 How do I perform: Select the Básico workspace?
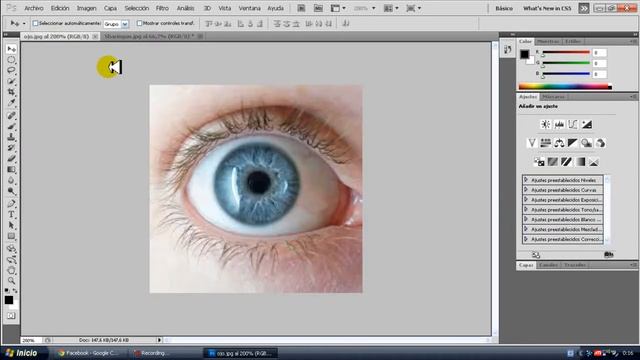coord(504,8)
